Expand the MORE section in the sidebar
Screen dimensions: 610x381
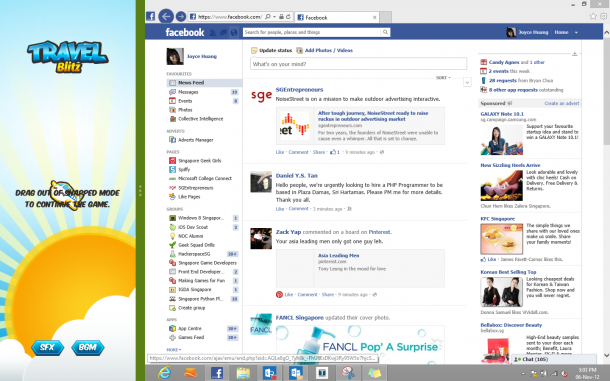174,349
